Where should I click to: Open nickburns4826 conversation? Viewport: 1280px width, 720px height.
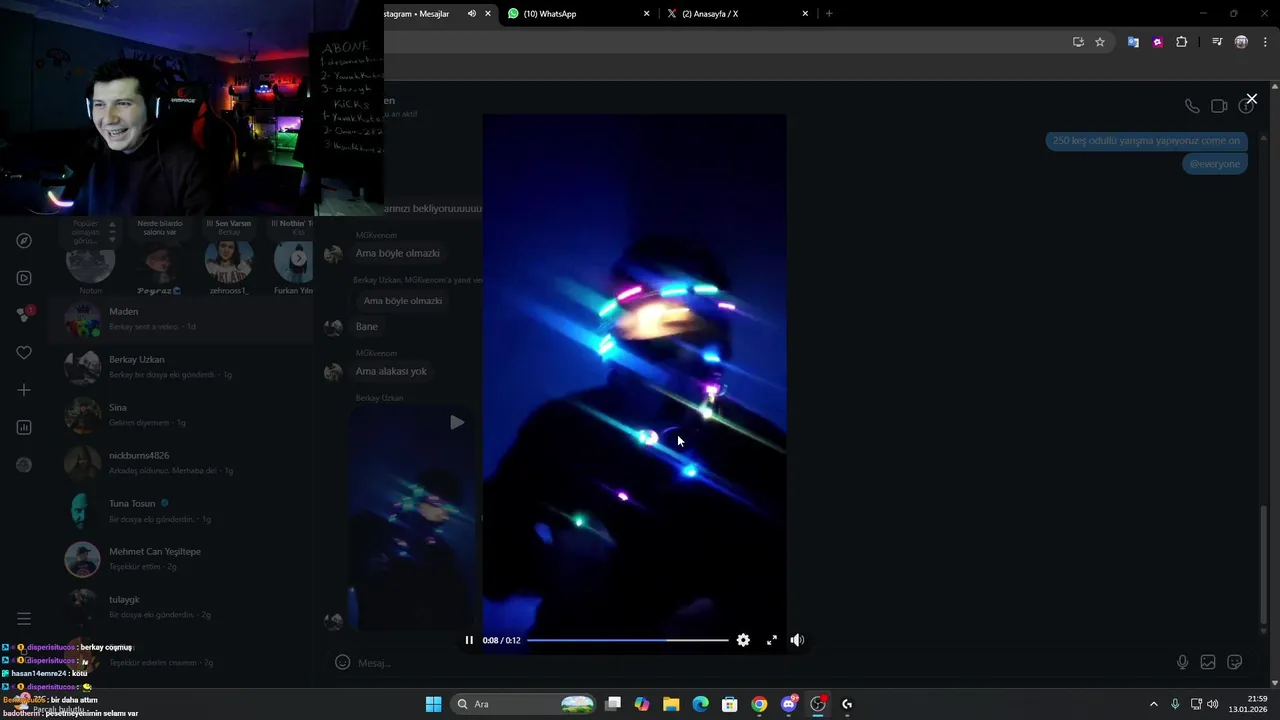point(181,463)
